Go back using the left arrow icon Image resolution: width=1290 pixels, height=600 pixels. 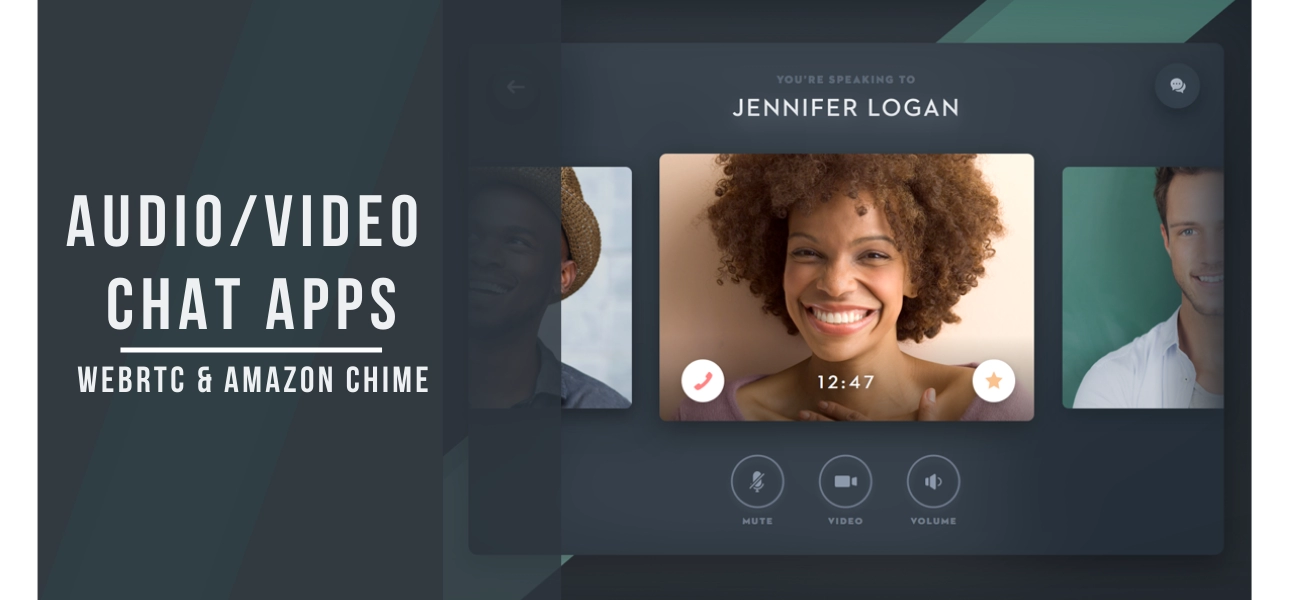[515, 87]
